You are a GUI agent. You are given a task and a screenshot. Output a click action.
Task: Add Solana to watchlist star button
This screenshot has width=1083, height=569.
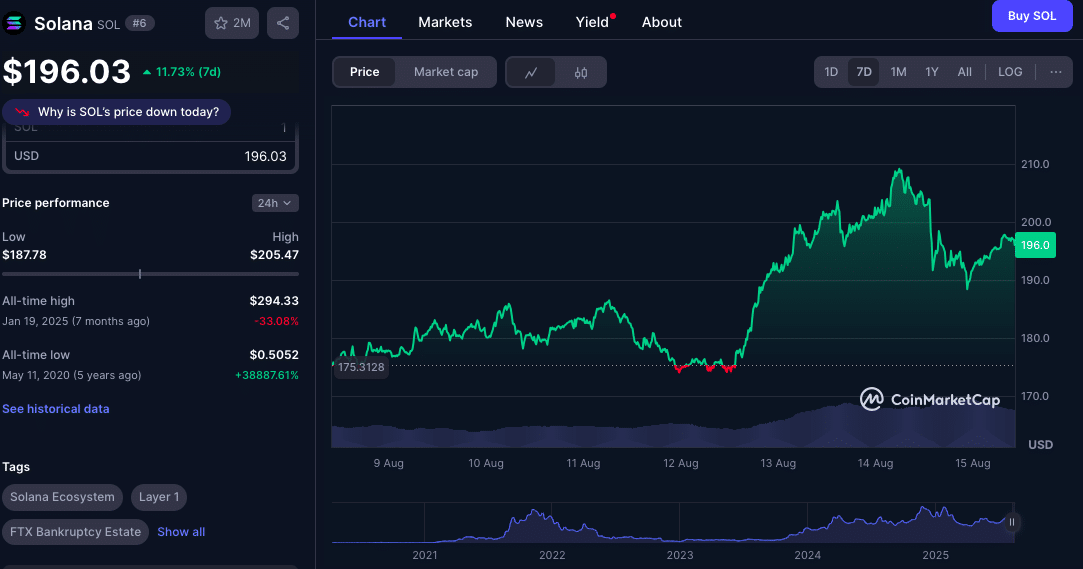point(232,23)
